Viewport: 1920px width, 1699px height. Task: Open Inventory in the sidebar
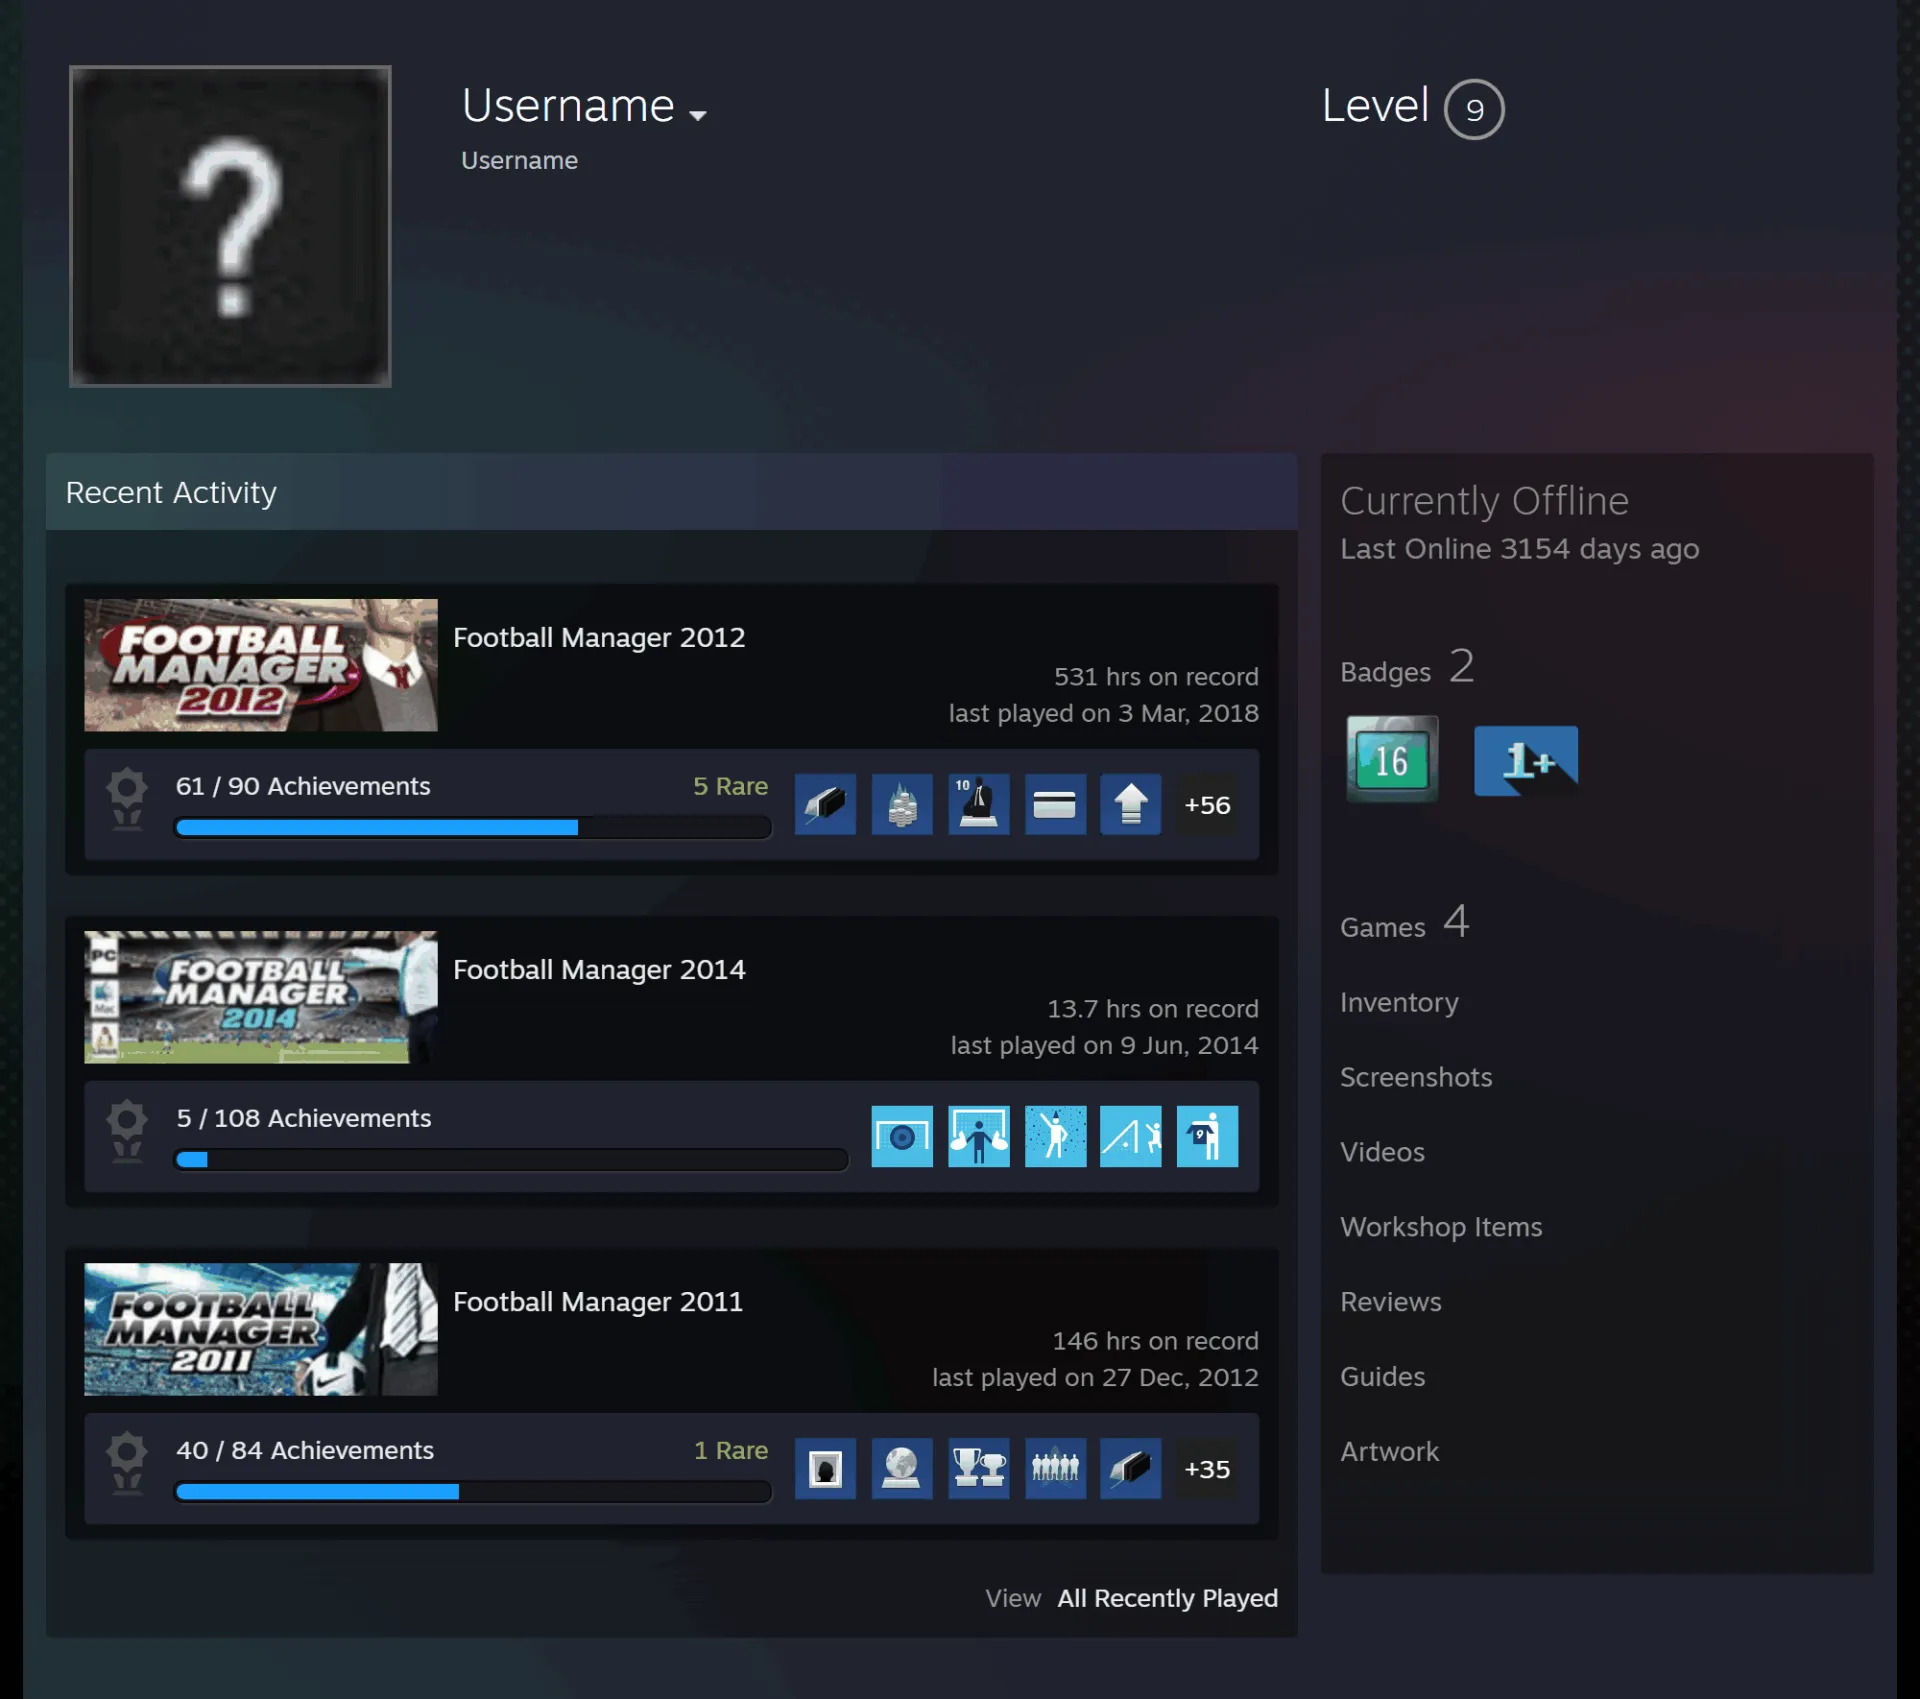pos(1399,1002)
